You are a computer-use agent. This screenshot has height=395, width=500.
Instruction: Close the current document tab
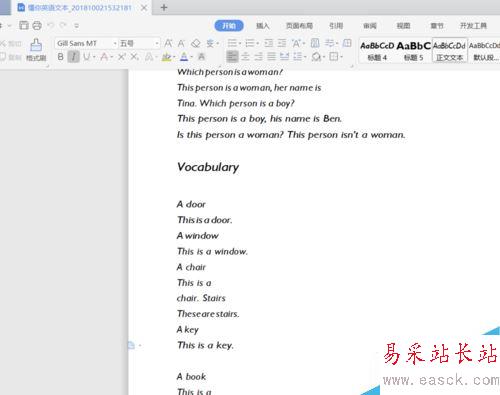click(x=144, y=8)
